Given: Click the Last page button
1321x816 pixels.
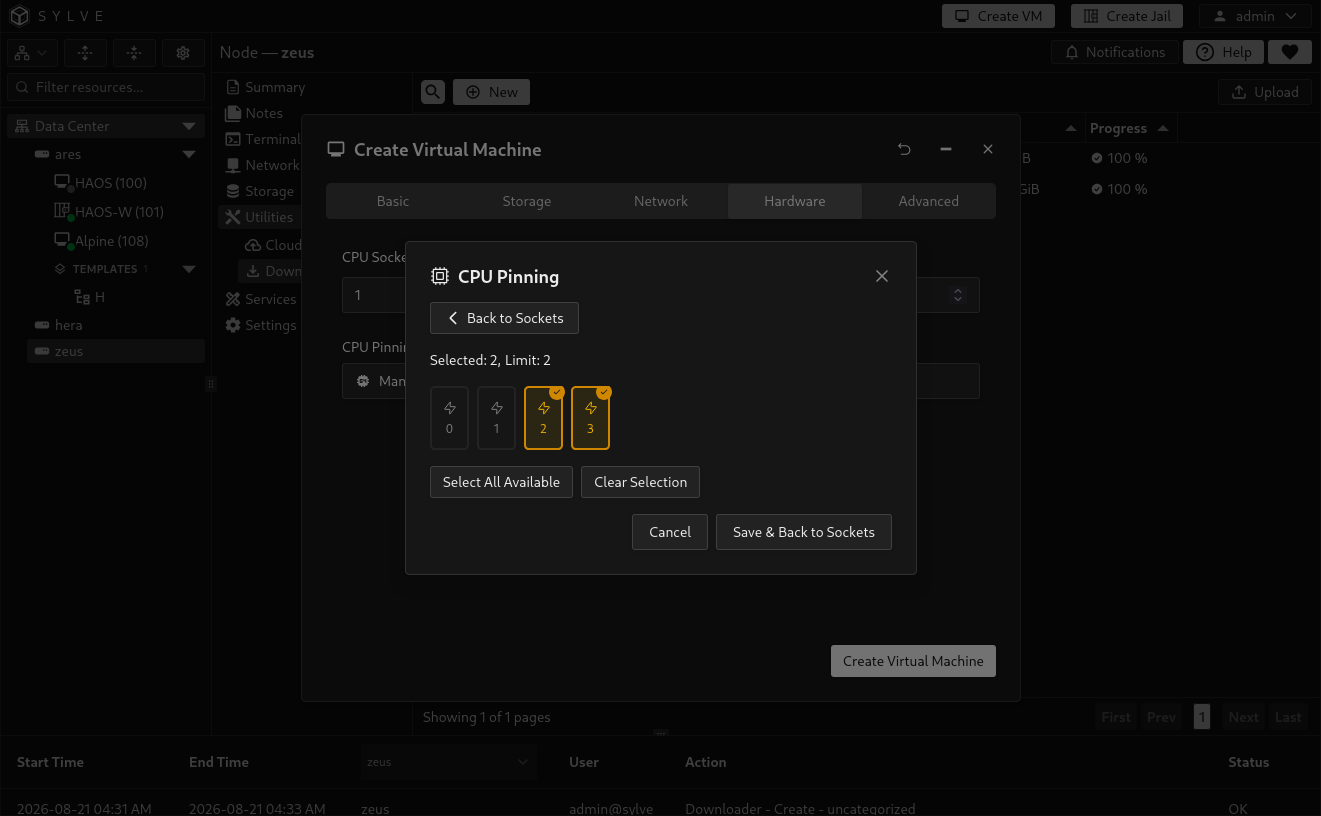Looking at the screenshot, I should coord(1288,717).
